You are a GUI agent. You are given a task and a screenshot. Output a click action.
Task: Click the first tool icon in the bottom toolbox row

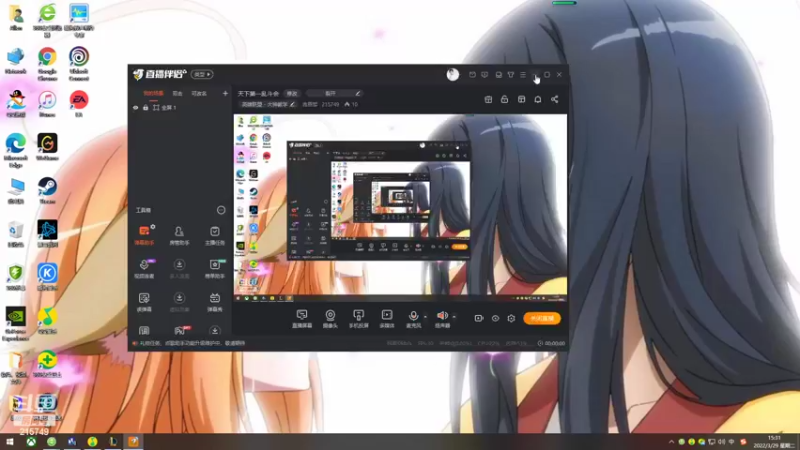point(144,331)
